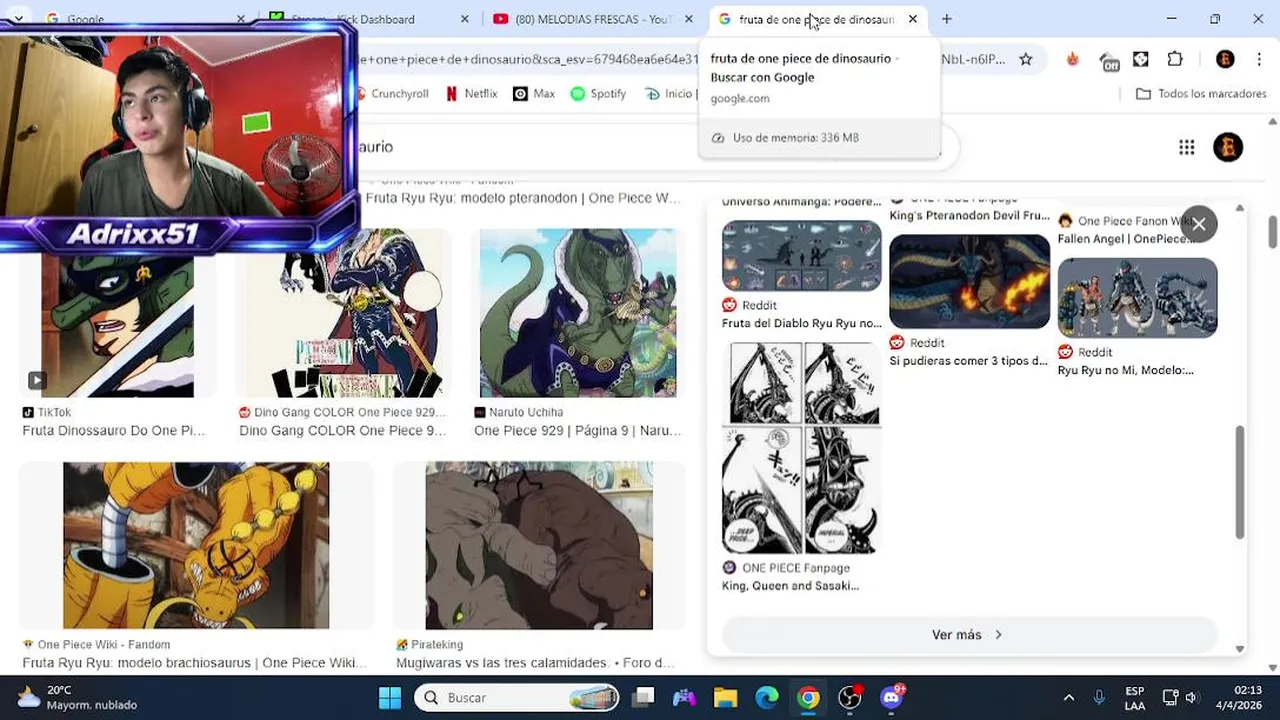Screen dimensions: 1280x720
Task: Open OBS Studio from the taskbar
Action: 850,697
